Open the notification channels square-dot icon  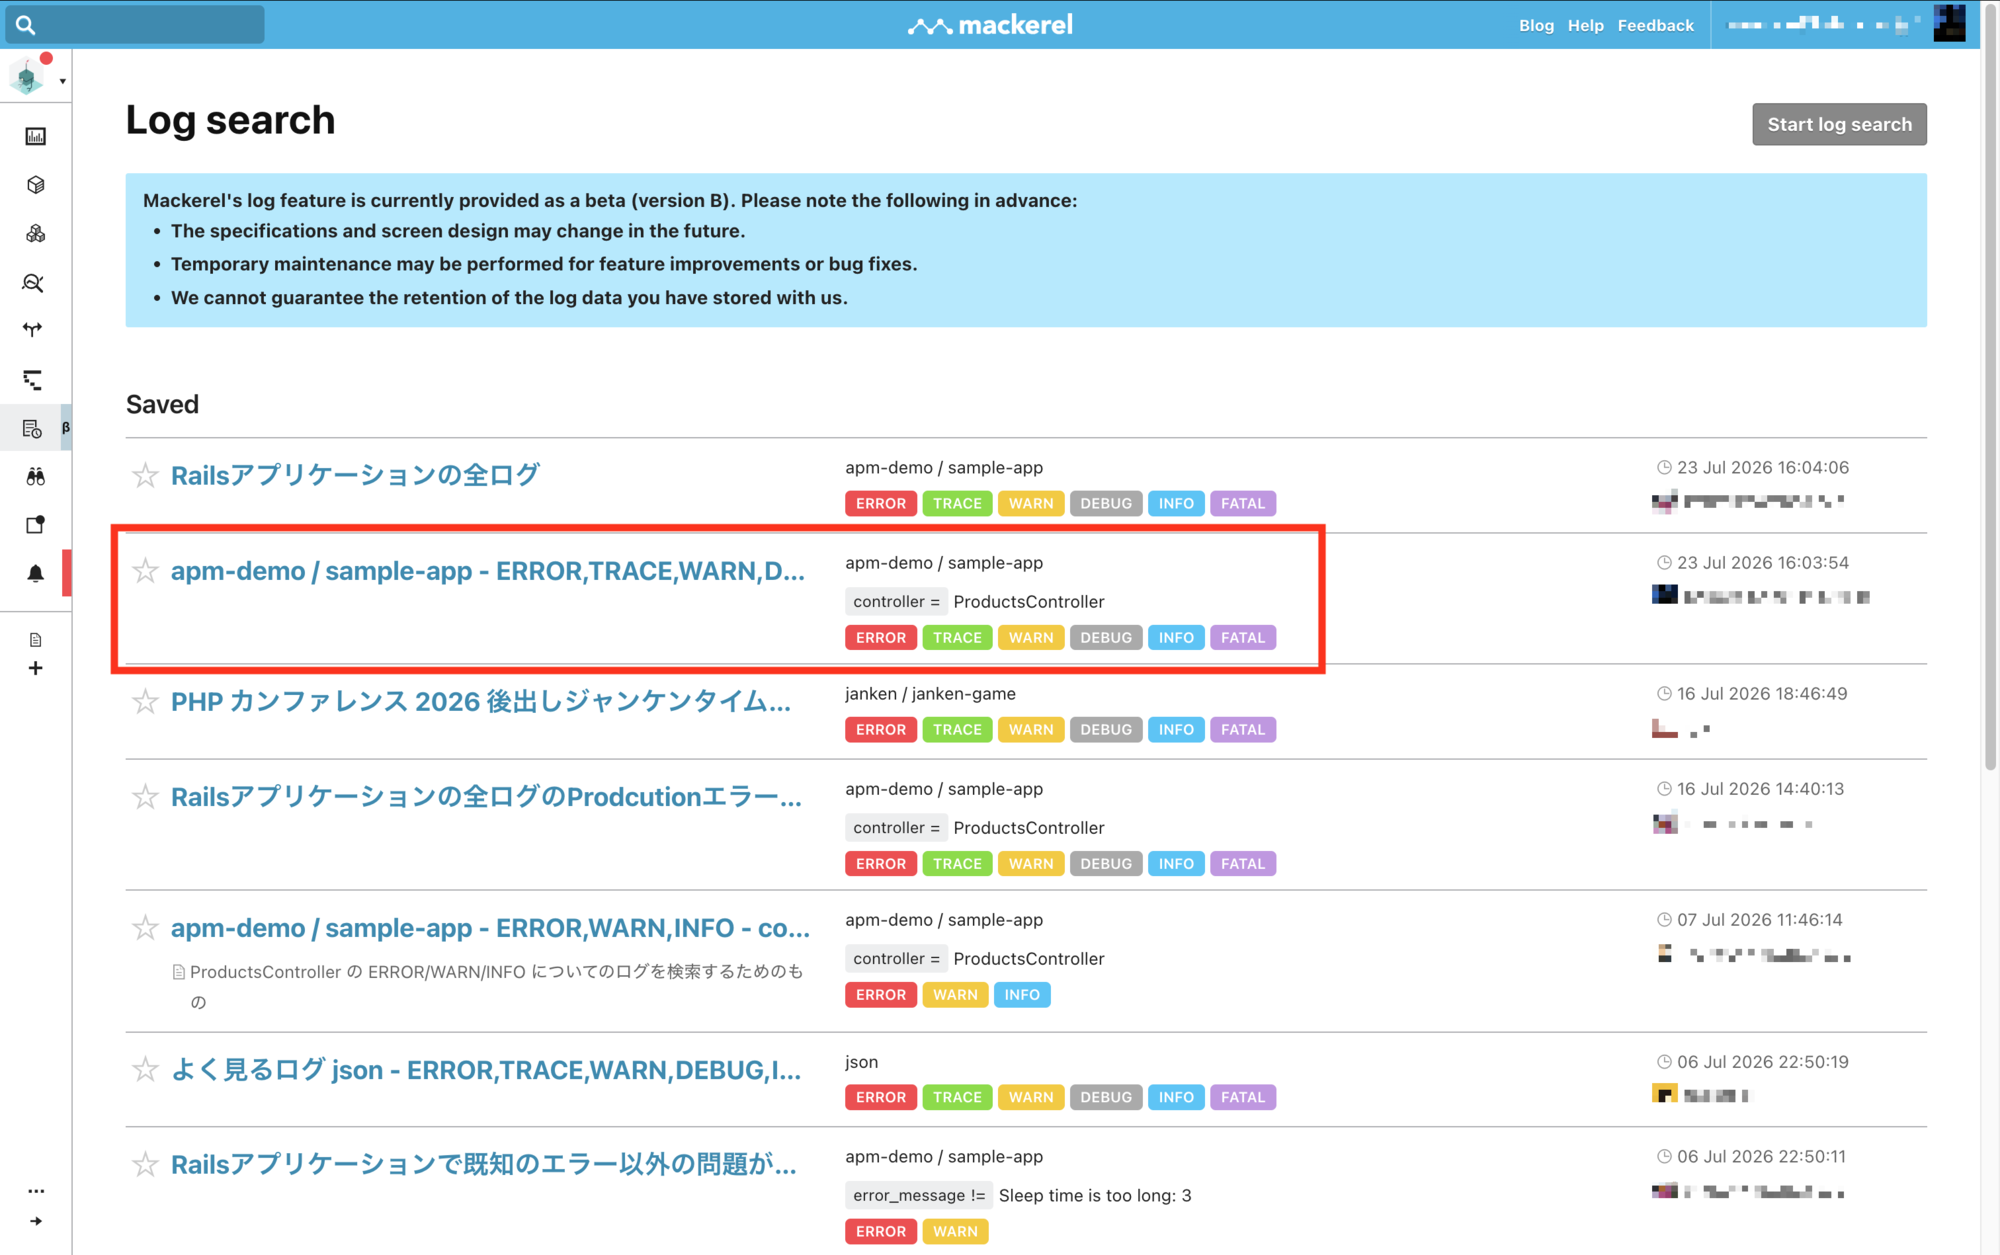coord(35,525)
